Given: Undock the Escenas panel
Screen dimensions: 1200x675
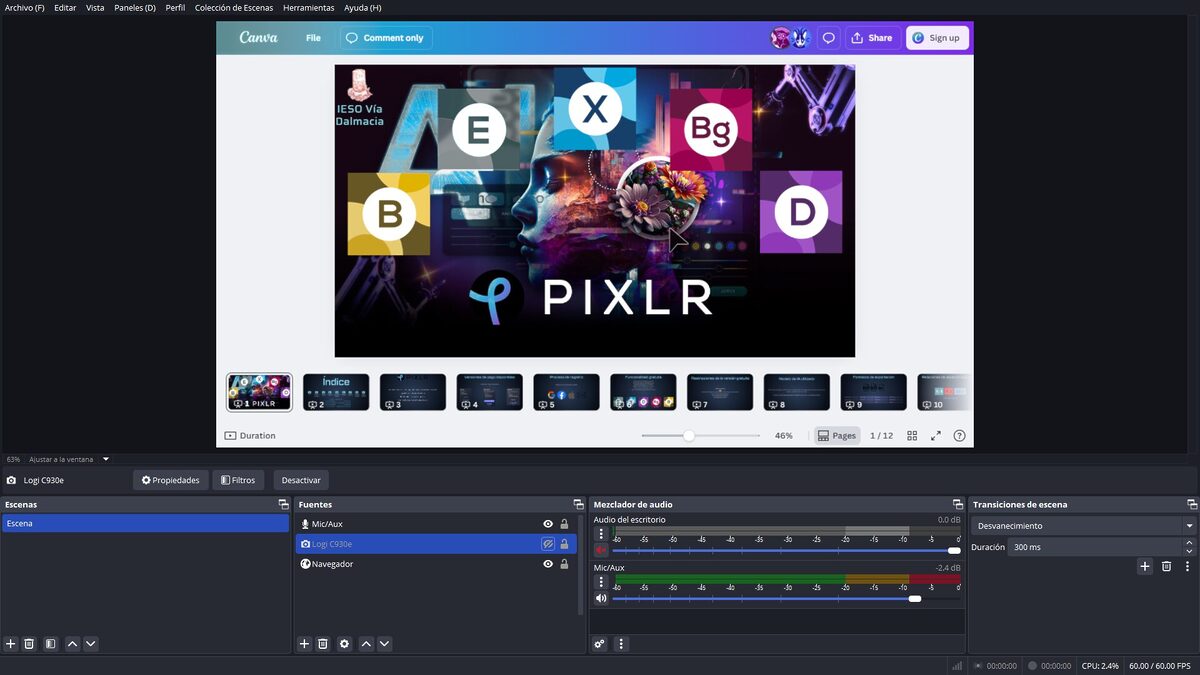Looking at the screenshot, I should 283,504.
